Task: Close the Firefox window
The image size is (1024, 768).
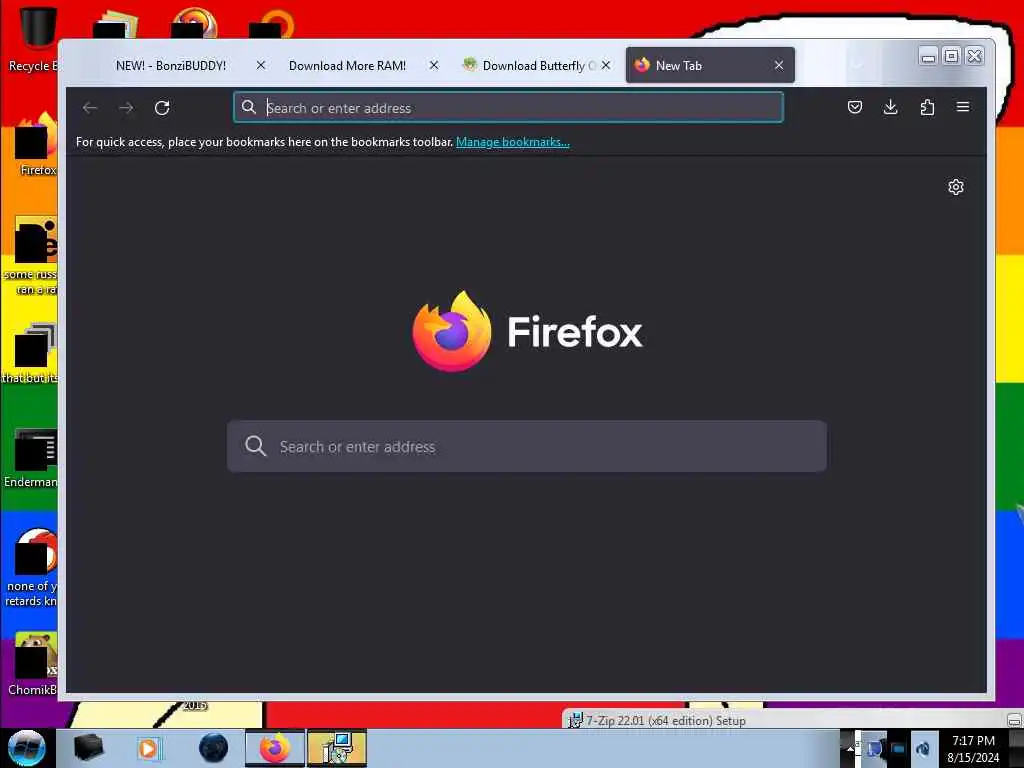Action: 974,56
